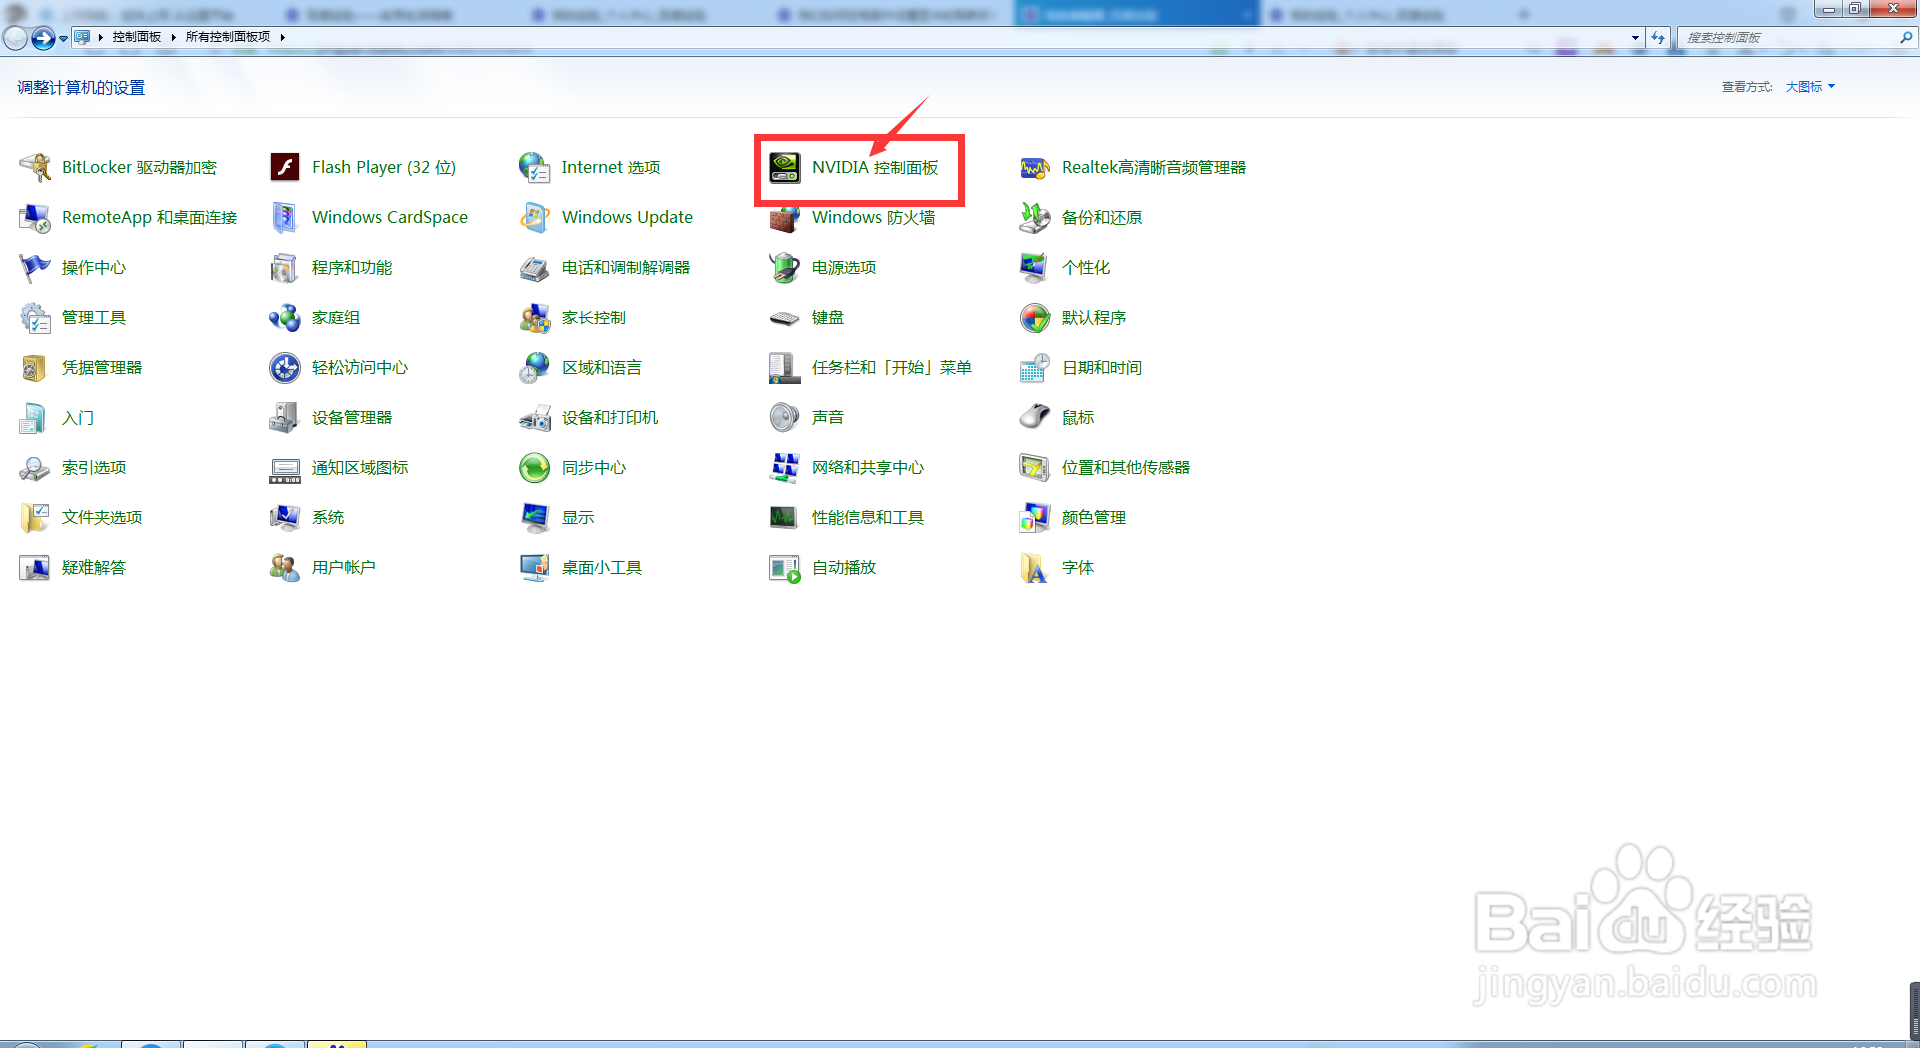The width and height of the screenshot is (1920, 1048).
Task: Open the 性能信息和工具 link
Action: tap(868, 517)
